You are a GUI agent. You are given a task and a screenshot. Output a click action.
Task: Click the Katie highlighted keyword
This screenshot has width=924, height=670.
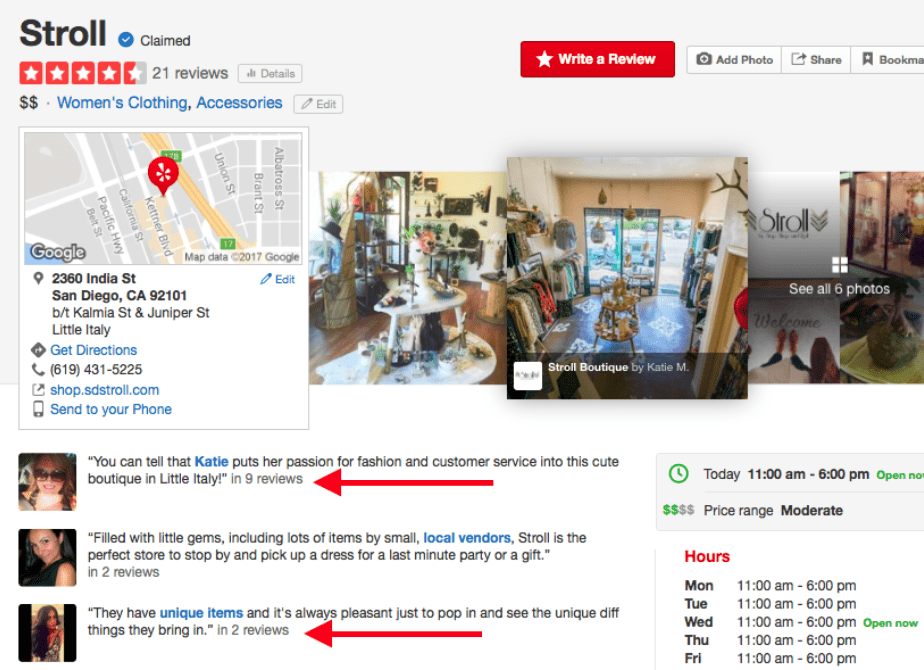tap(211, 461)
